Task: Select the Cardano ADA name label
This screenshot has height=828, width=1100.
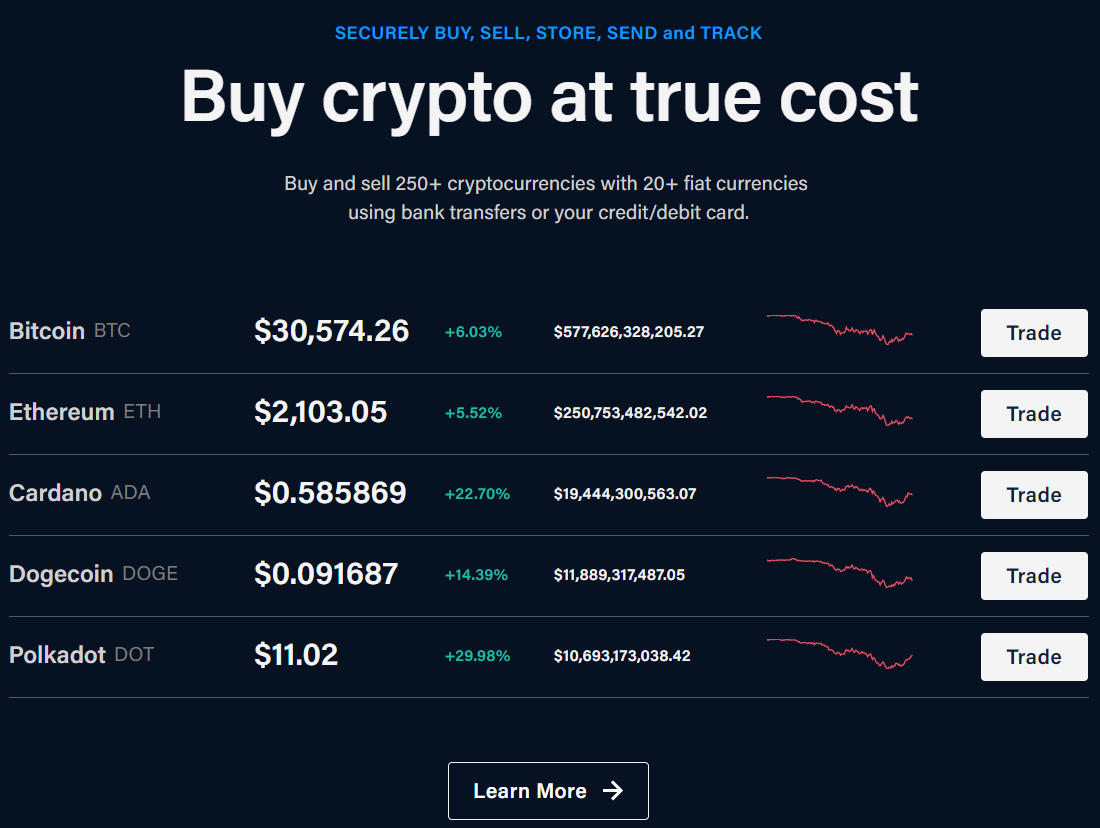Action: pyautogui.click(x=80, y=493)
